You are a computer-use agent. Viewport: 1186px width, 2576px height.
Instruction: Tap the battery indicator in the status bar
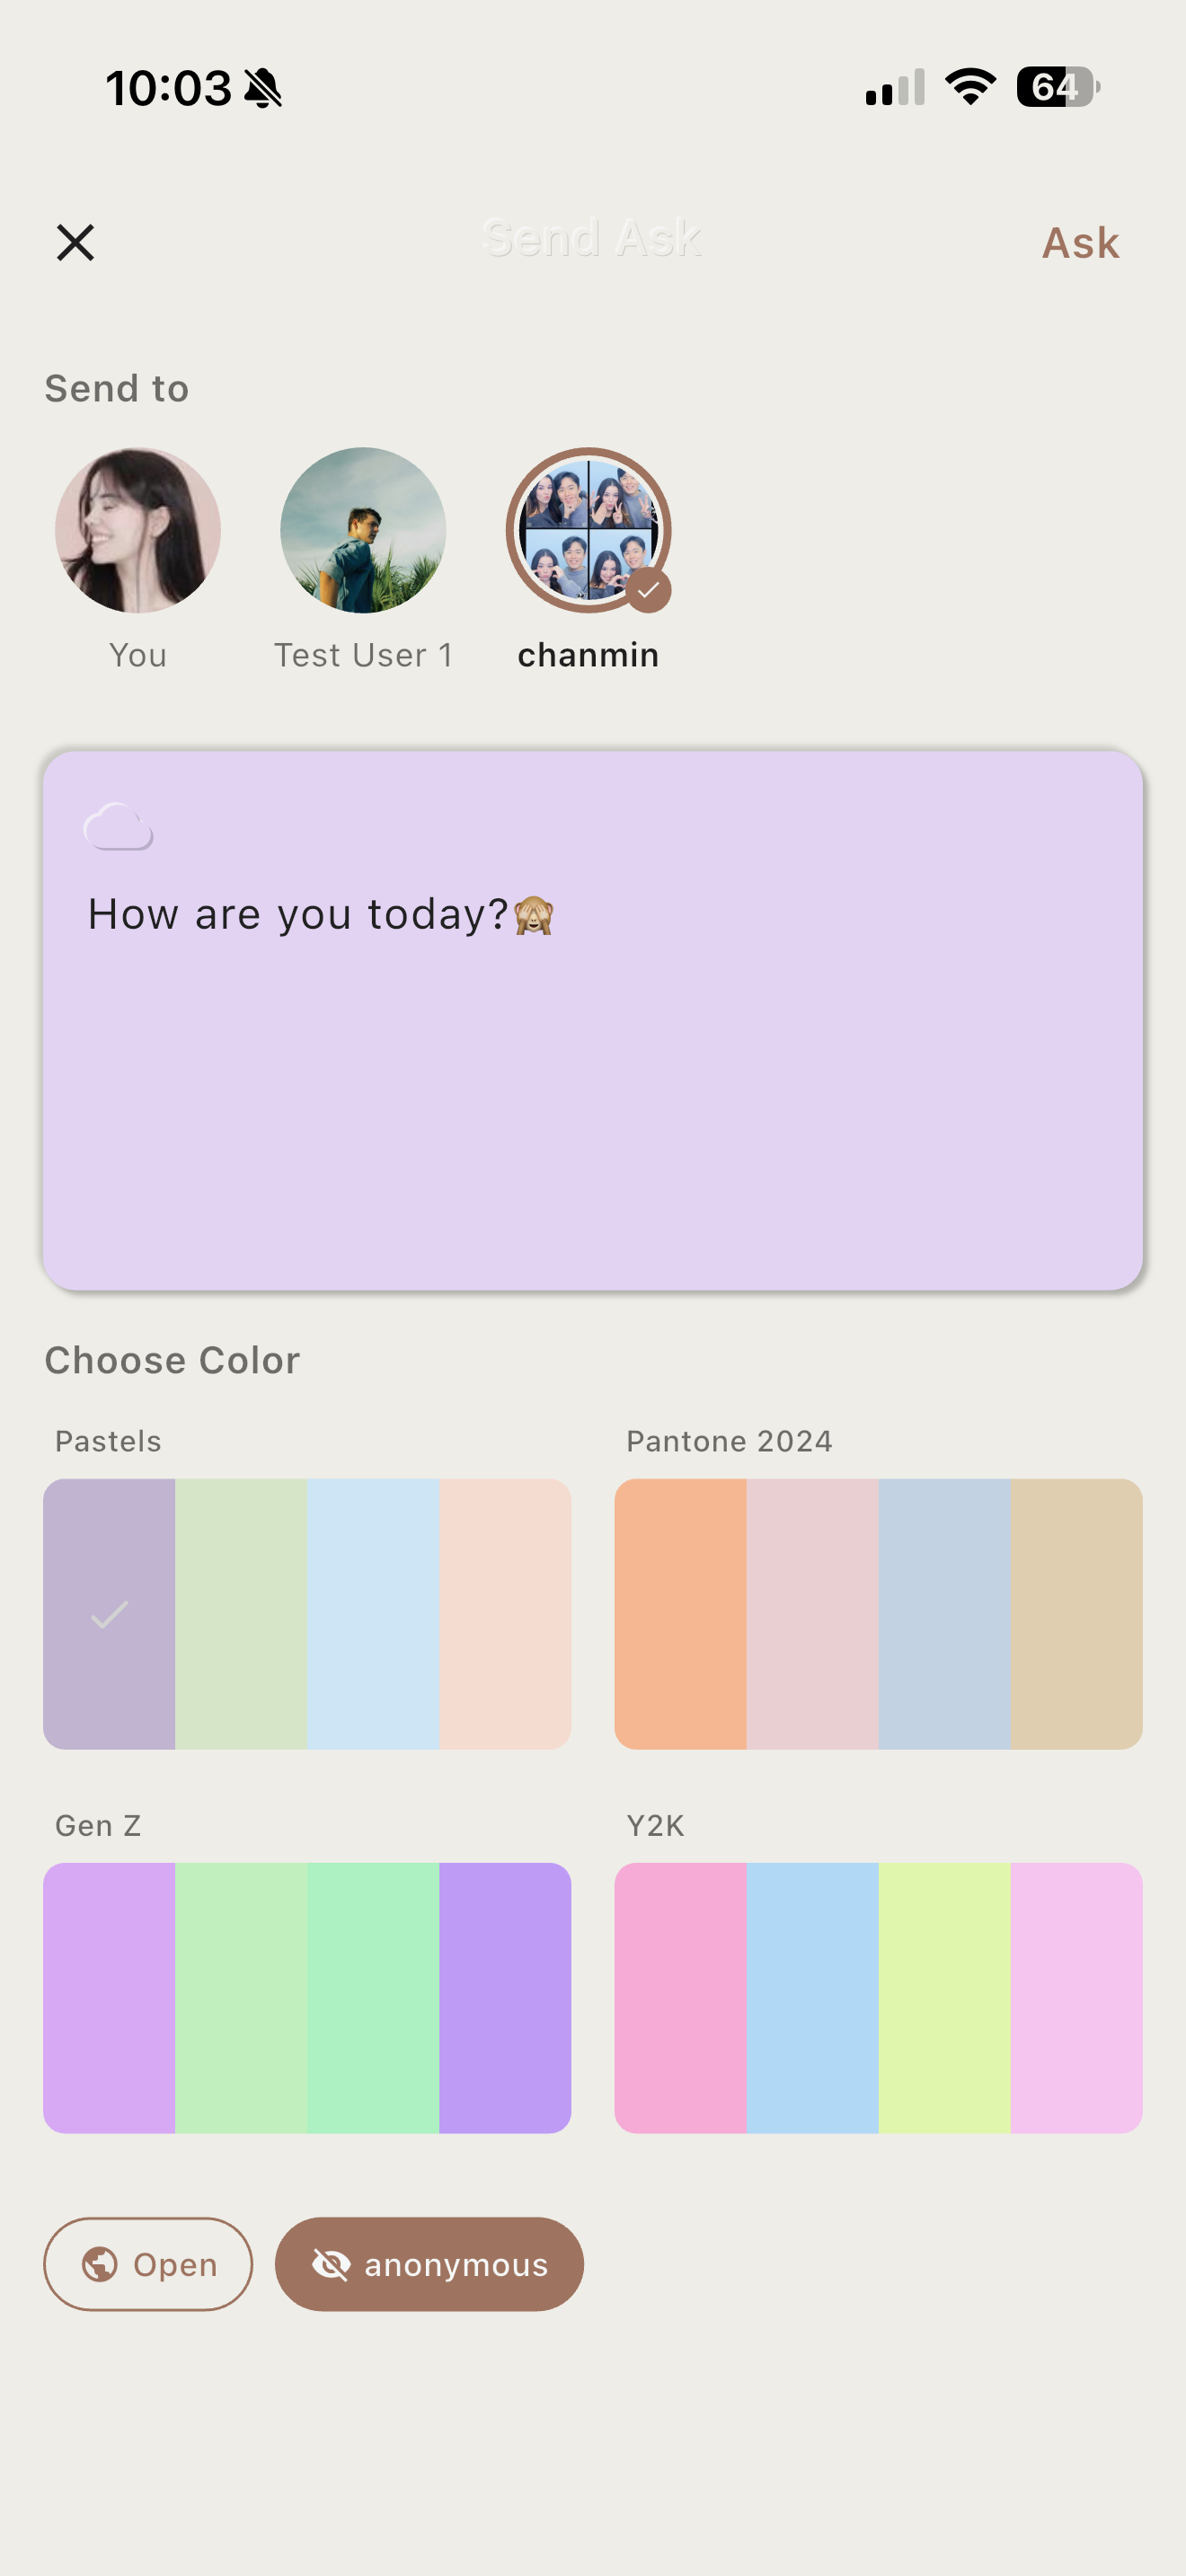(x=1058, y=88)
